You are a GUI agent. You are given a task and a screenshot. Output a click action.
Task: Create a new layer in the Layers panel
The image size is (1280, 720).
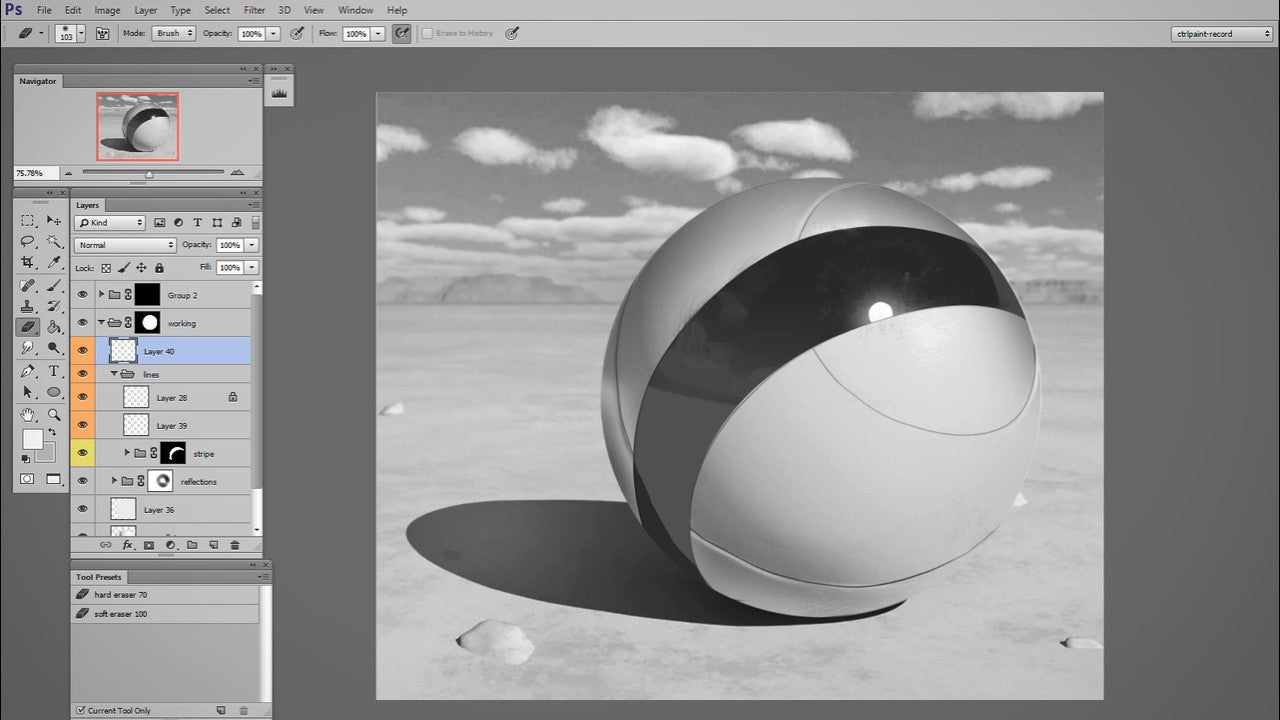pyautogui.click(x=214, y=545)
